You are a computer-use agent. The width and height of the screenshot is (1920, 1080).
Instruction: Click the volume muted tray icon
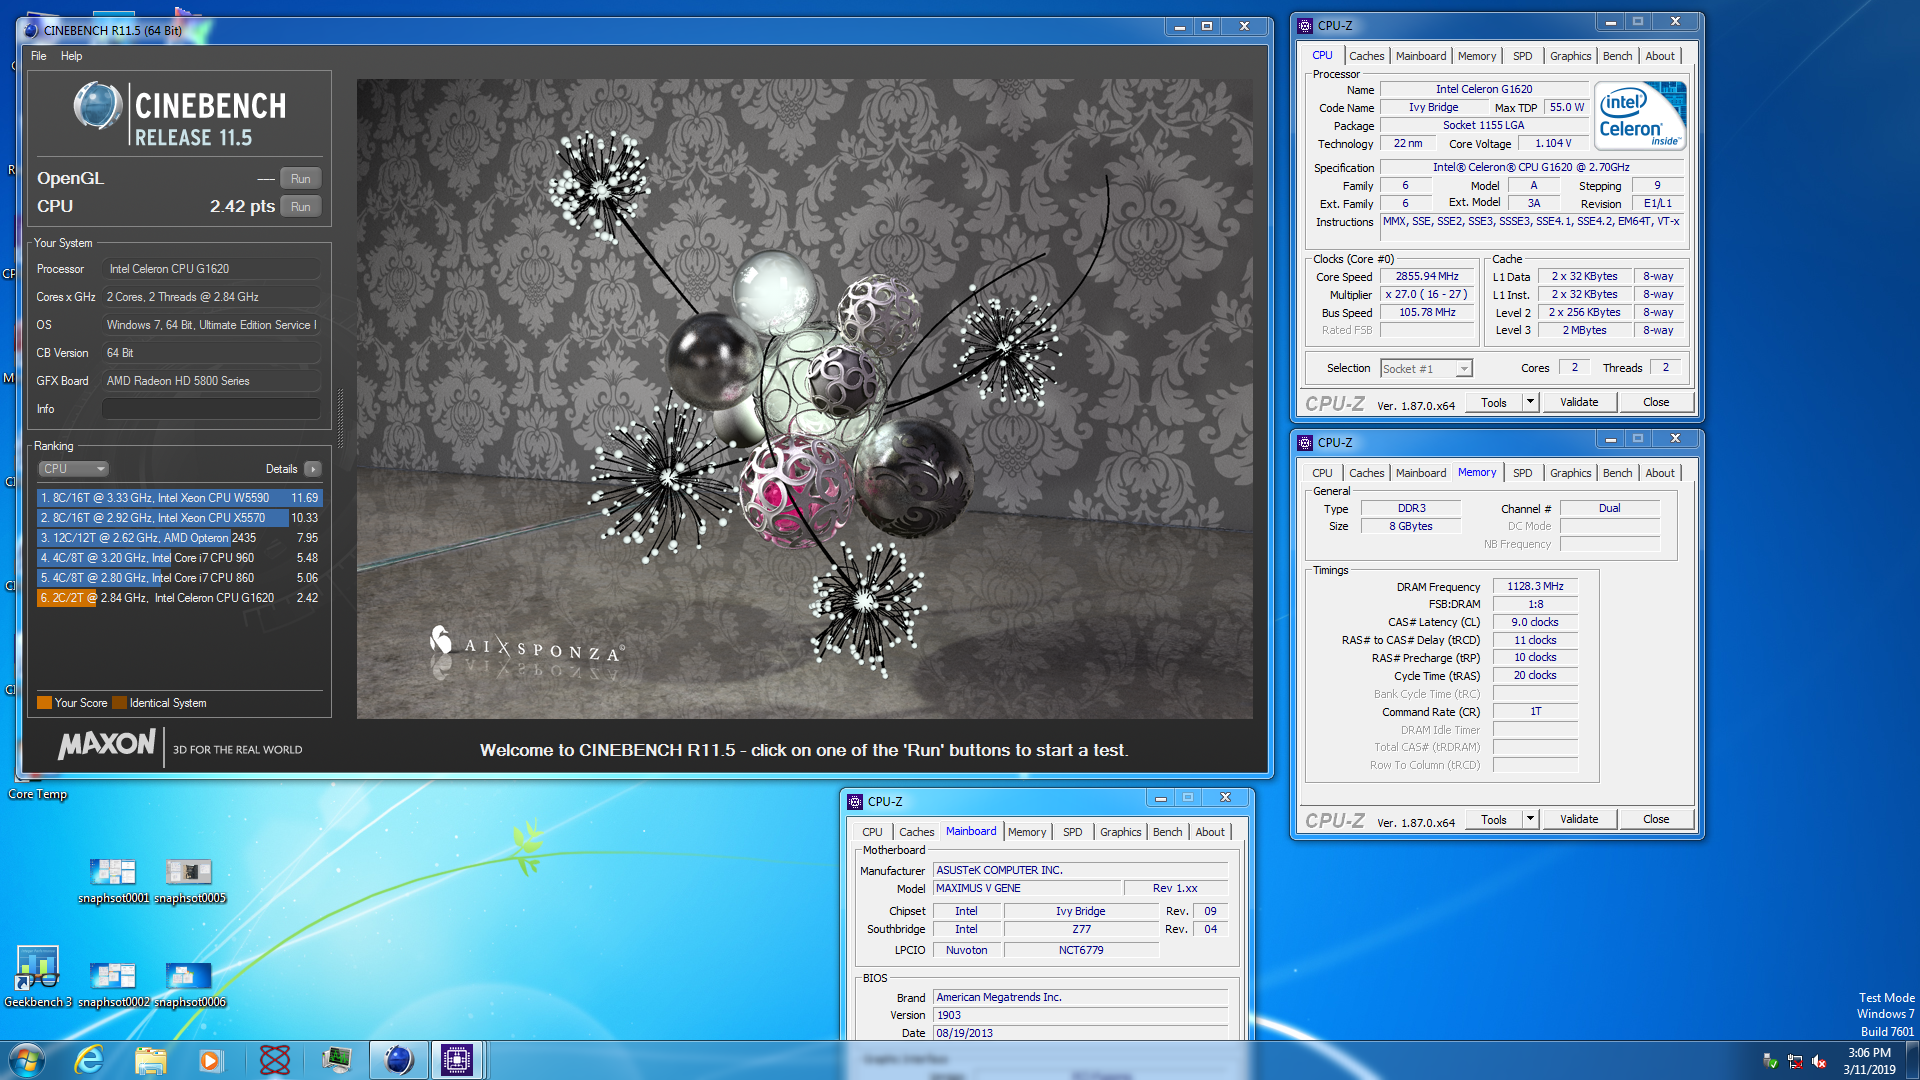(1819, 1061)
